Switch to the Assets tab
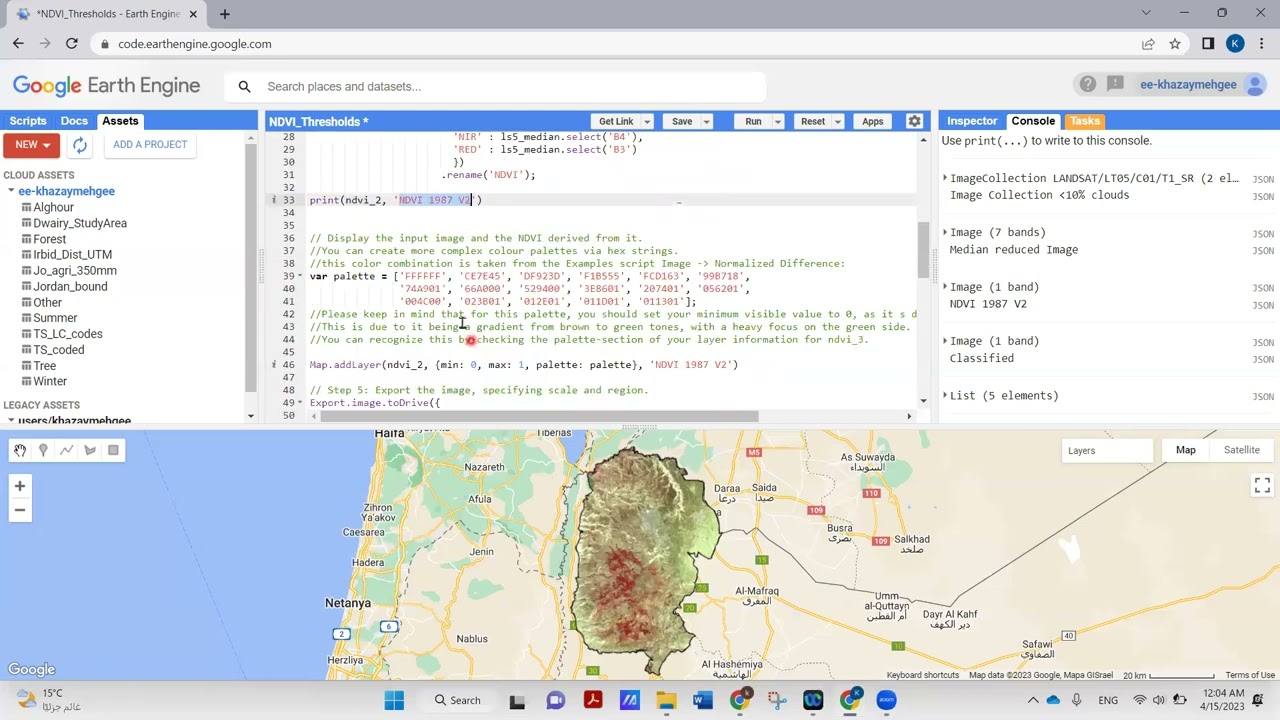Viewport: 1280px width, 720px height. [x=120, y=121]
